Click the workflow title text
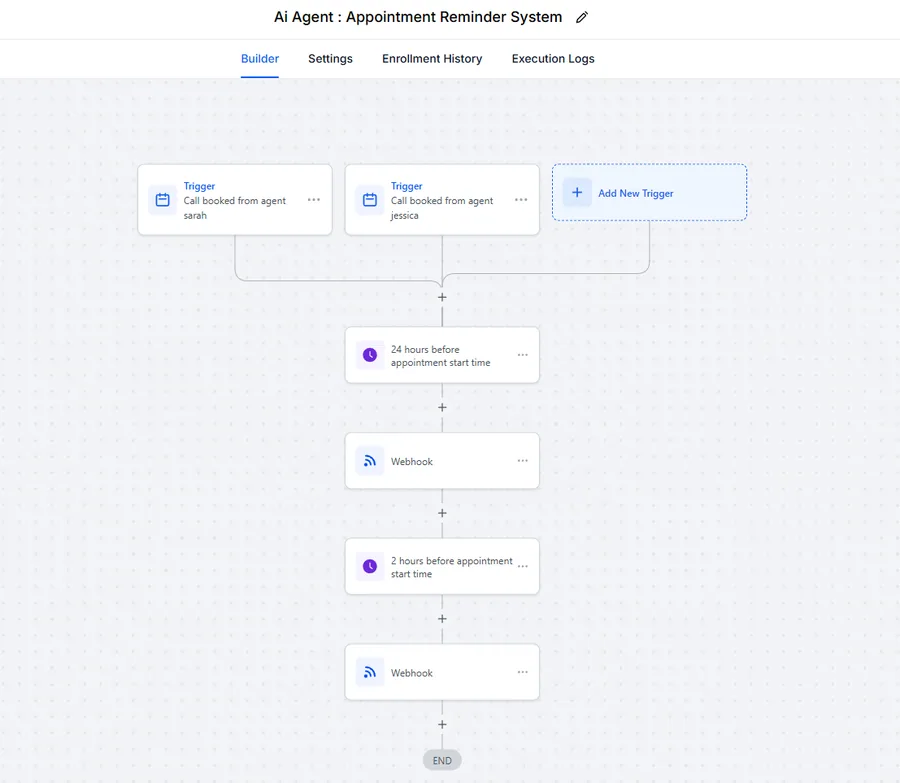This screenshot has width=900, height=783. [x=418, y=17]
